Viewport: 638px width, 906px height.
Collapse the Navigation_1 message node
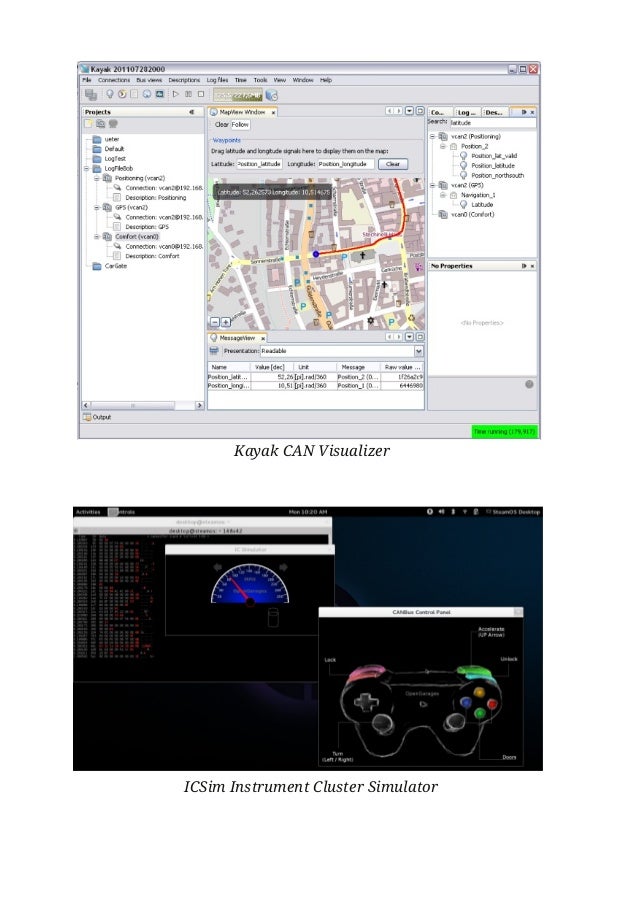click(443, 195)
